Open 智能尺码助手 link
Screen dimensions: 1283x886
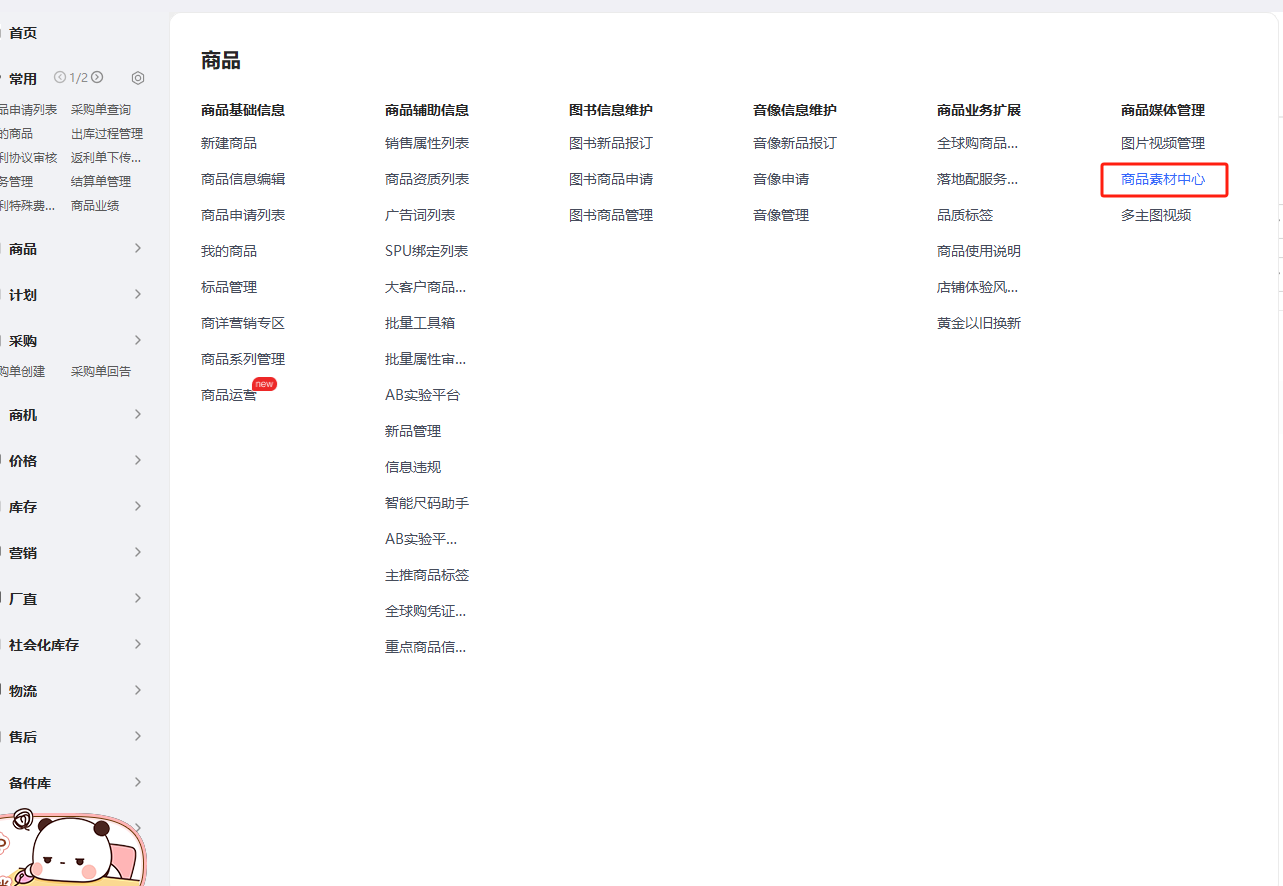[x=427, y=503]
